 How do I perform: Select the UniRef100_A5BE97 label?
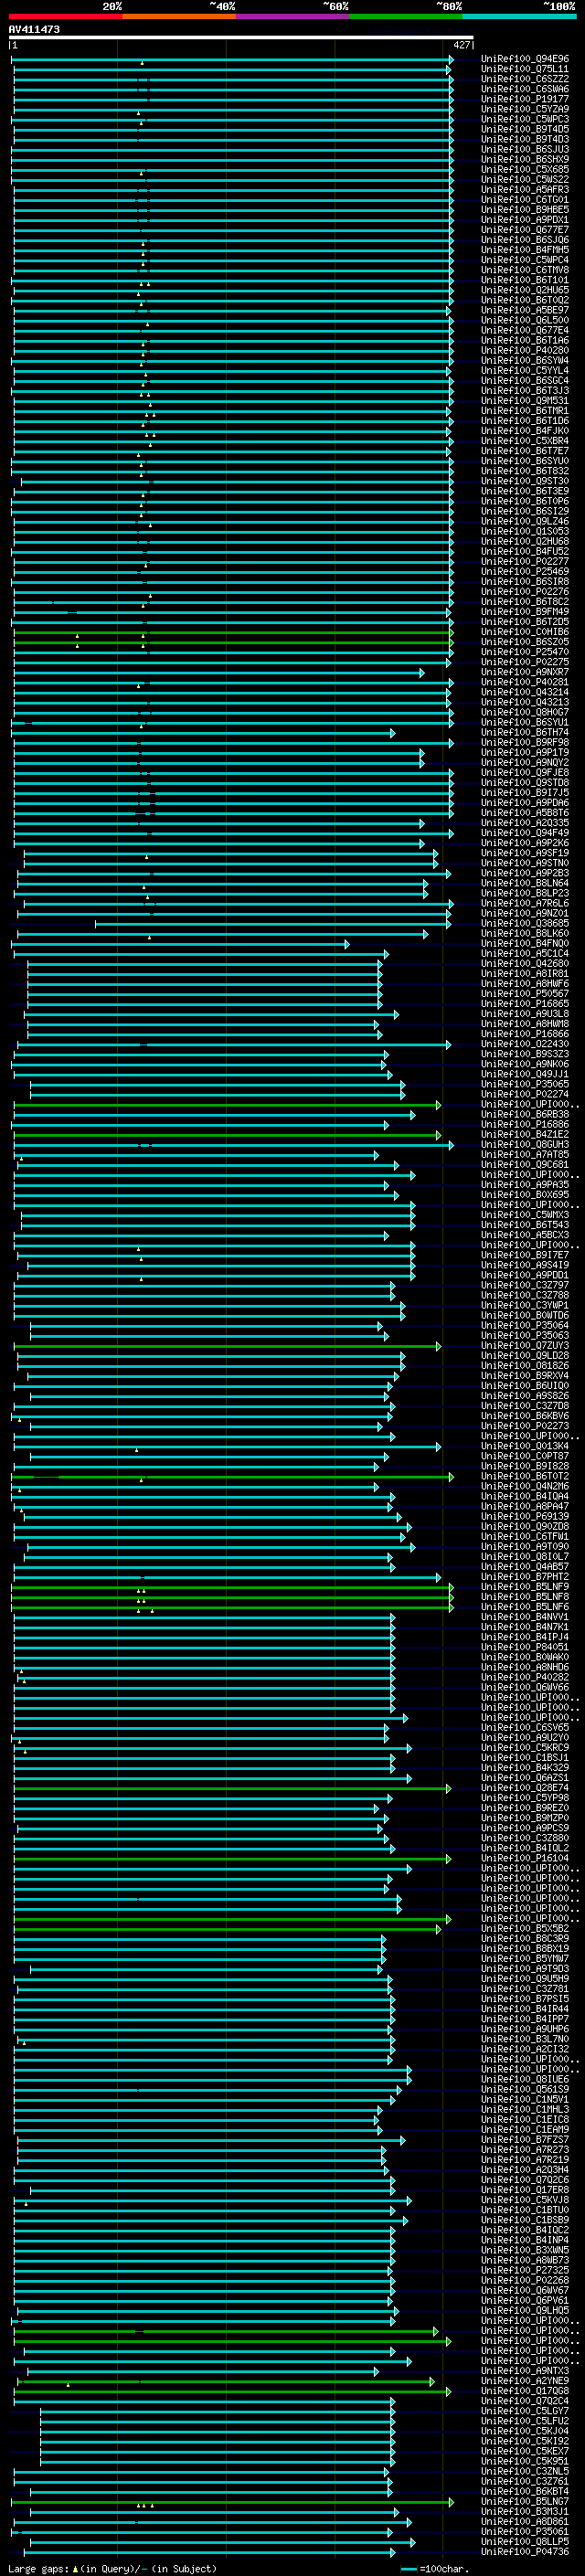pyautogui.click(x=525, y=310)
